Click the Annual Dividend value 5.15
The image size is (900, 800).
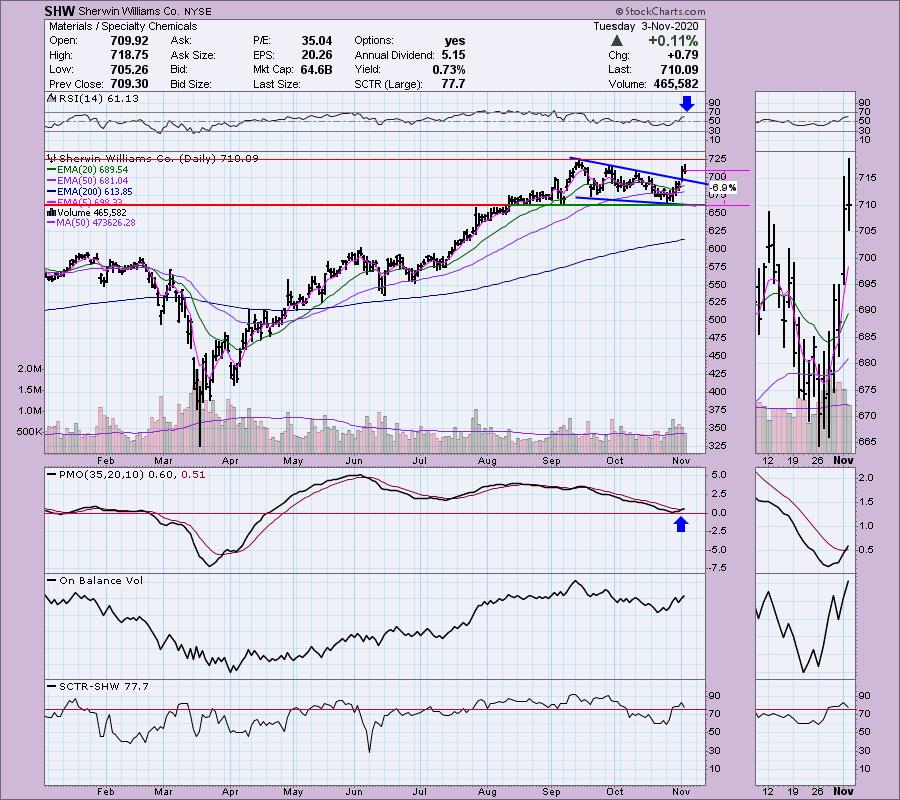[453, 55]
